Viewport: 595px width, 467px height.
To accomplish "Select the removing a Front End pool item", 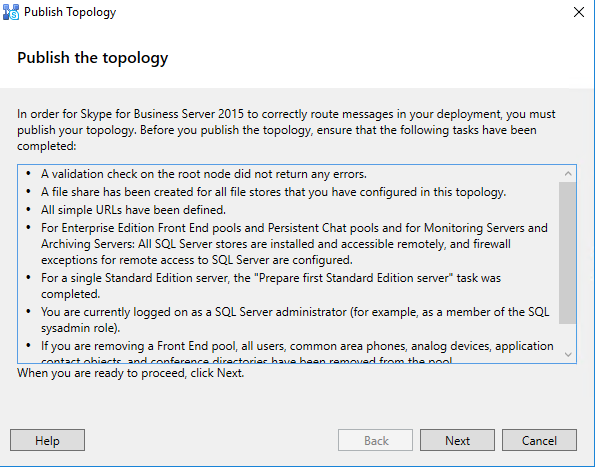I will pos(297,352).
